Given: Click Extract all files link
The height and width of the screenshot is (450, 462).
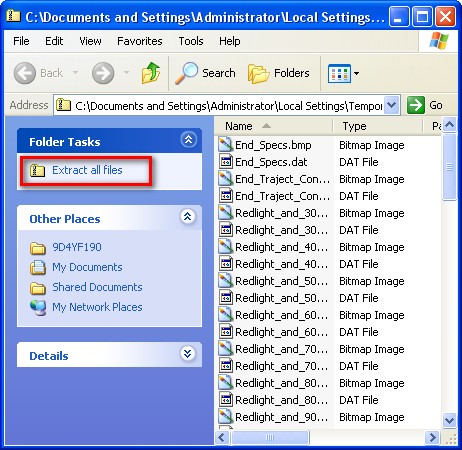Looking at the screenshot, I should [x=87, y=170].
